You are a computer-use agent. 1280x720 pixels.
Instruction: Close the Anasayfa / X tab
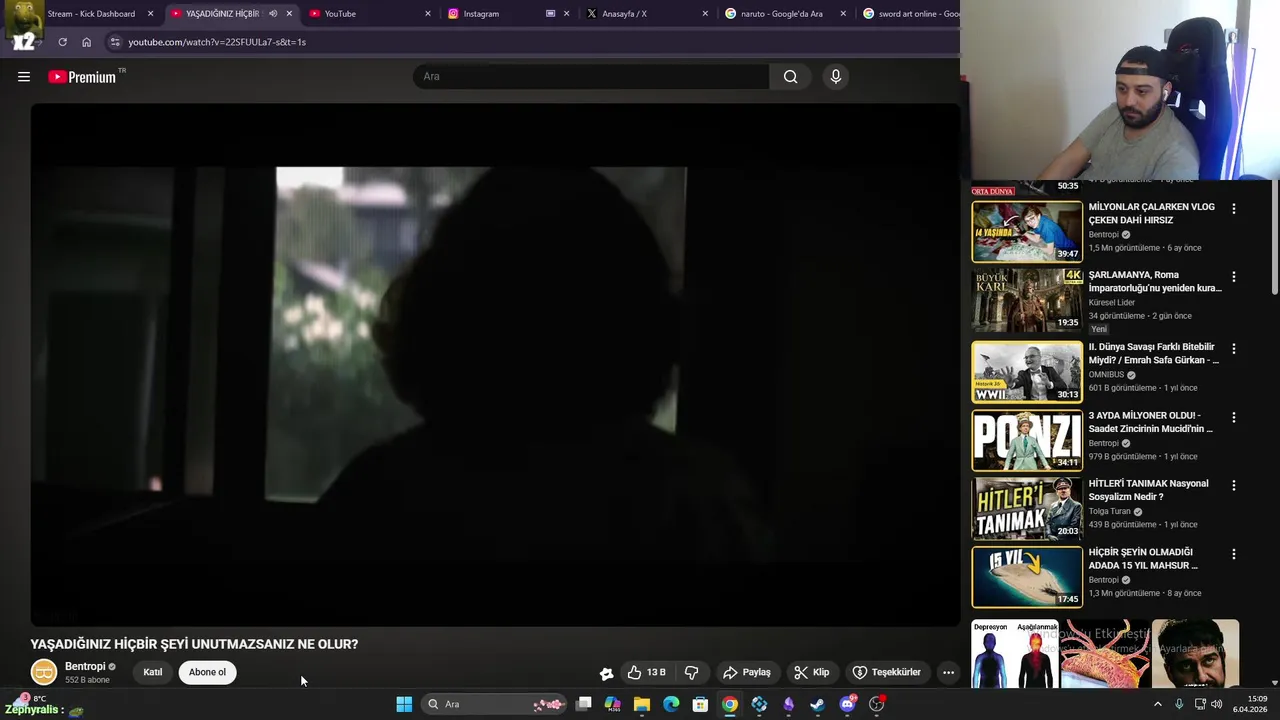point(705,14)
